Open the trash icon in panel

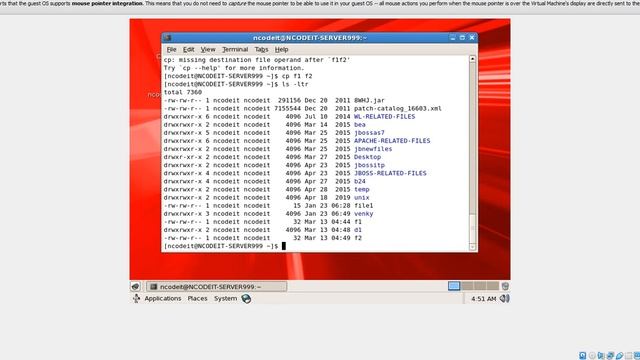[505, 286]
